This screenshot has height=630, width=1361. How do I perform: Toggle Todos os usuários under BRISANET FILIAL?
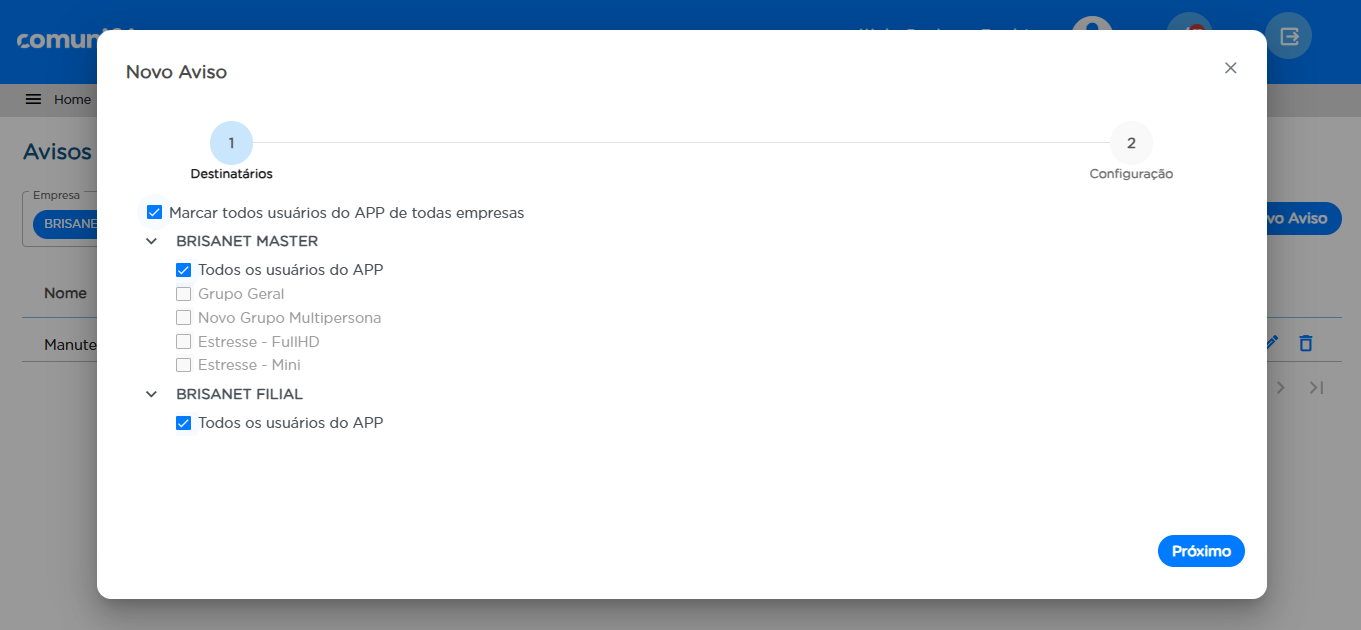183,423
